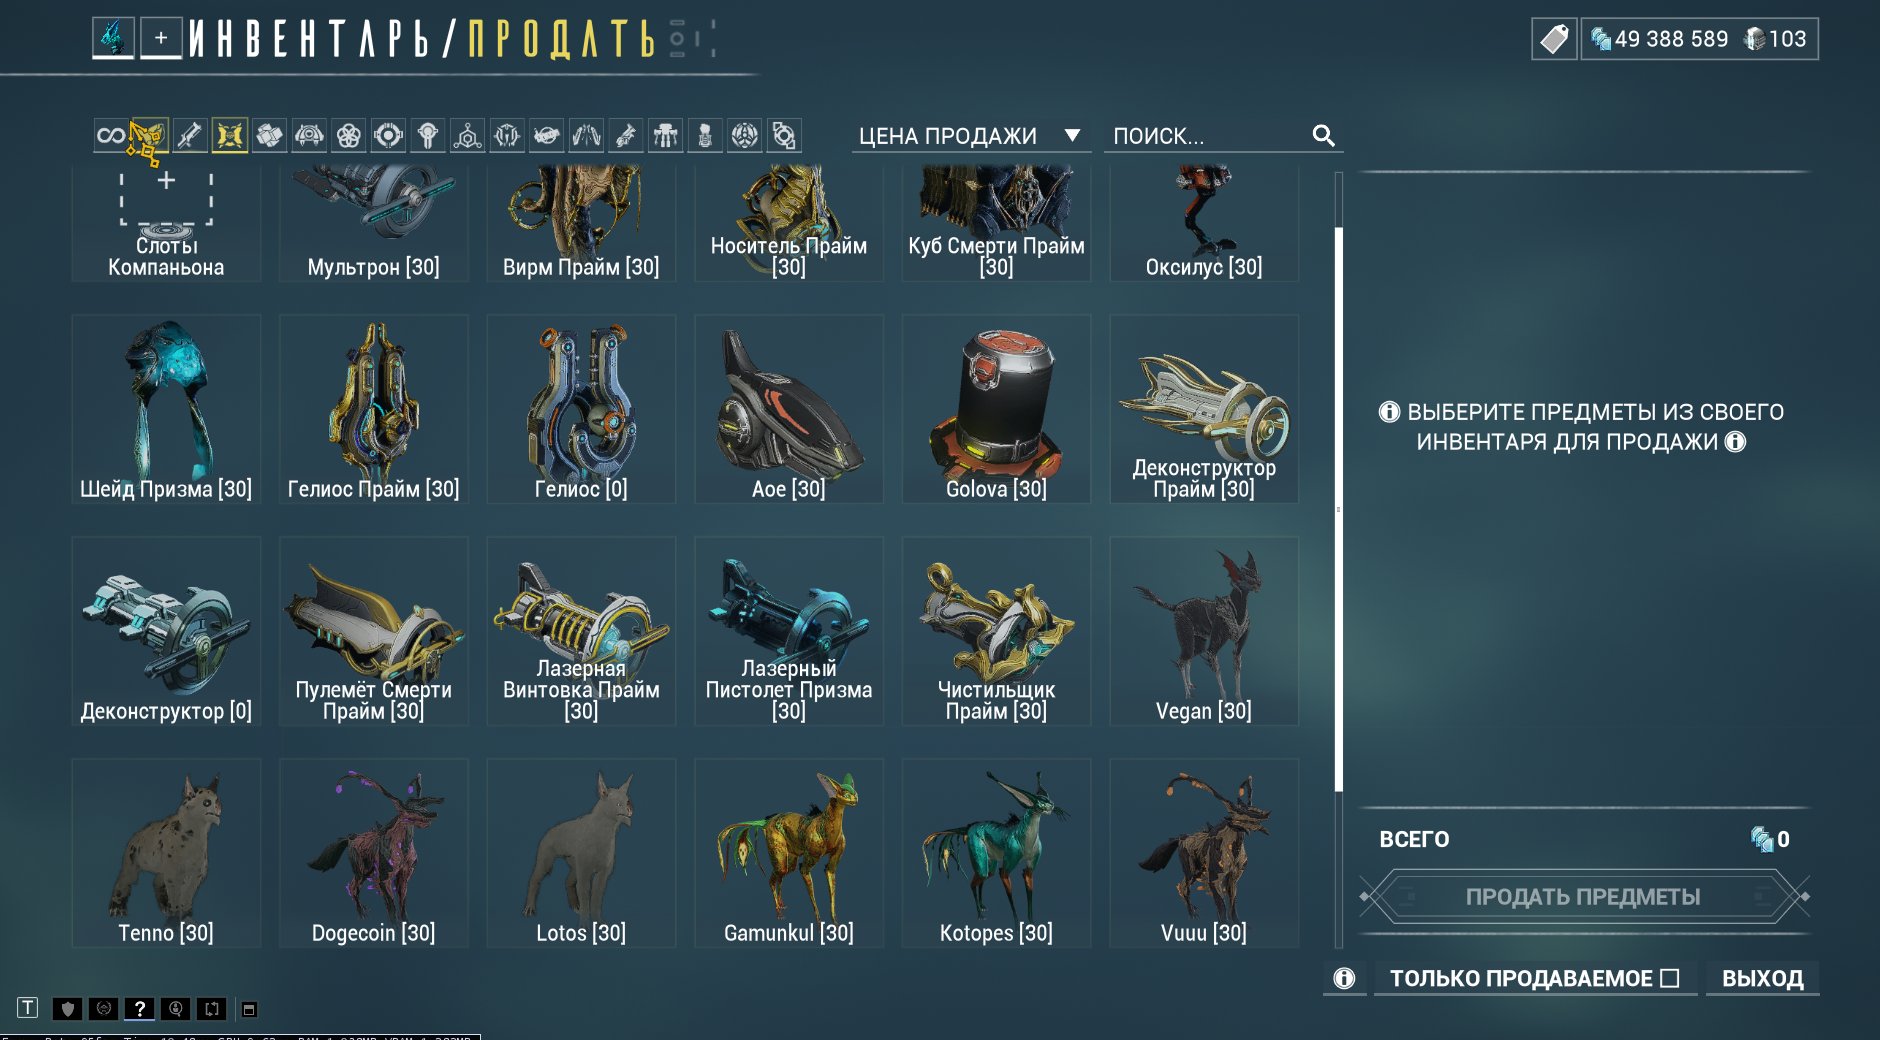The width and height of the screenshot is (1880, 1040).
Task: Click the shield icon in bottom bar
Action: (67, 1008)
